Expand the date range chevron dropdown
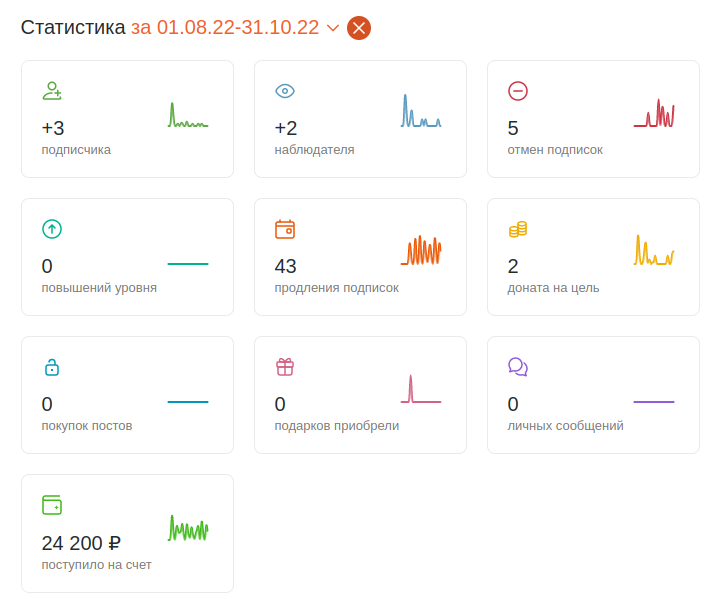The width and height of the screenshot is (715, 599). 333,28
